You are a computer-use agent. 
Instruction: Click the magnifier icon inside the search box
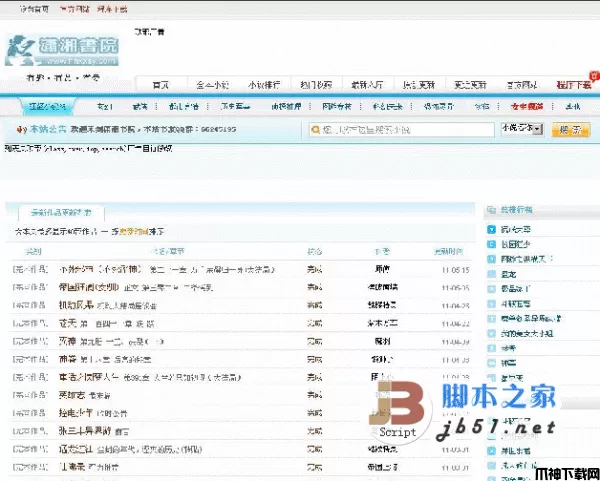point(316,129)
